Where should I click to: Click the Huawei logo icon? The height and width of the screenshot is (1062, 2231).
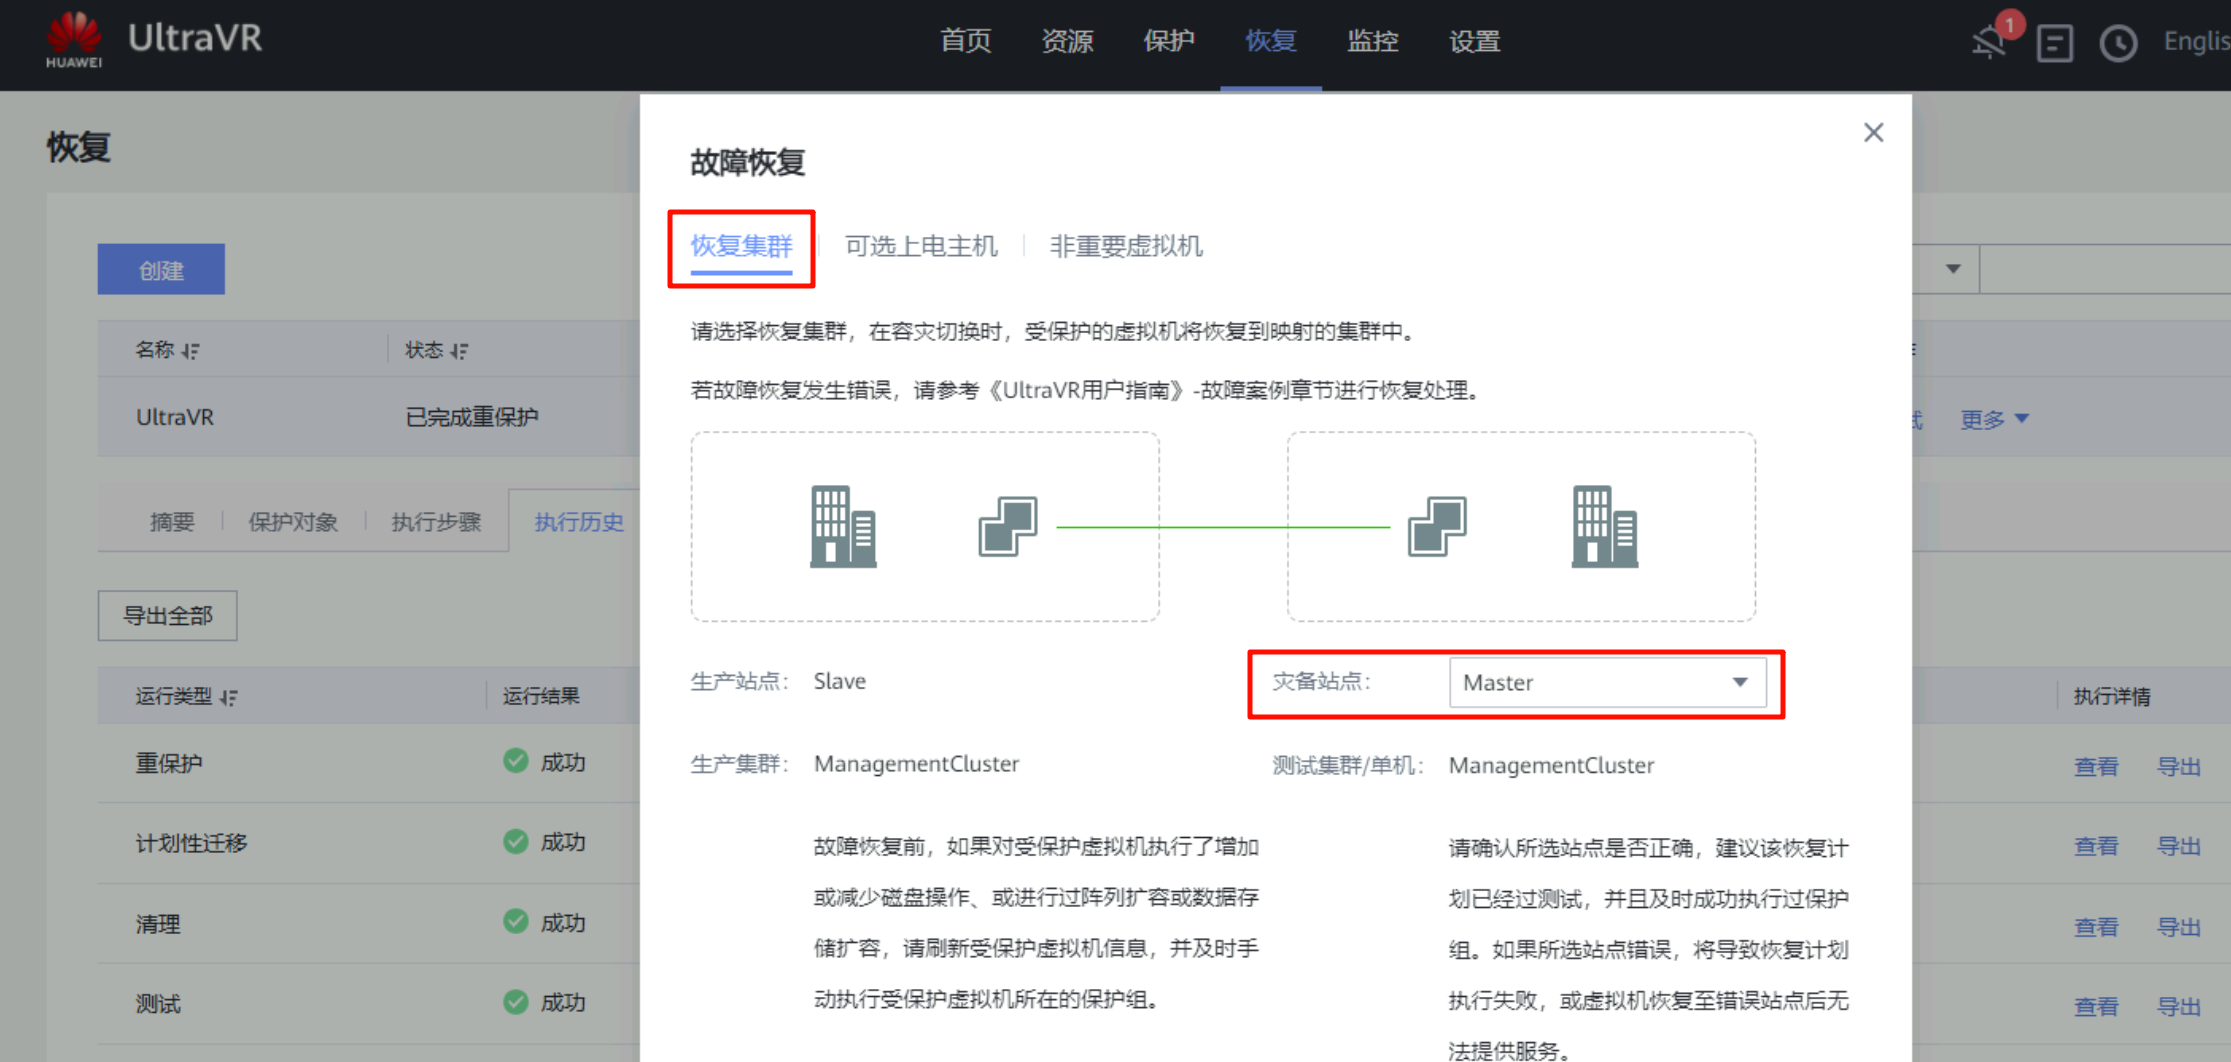point(74,38)
